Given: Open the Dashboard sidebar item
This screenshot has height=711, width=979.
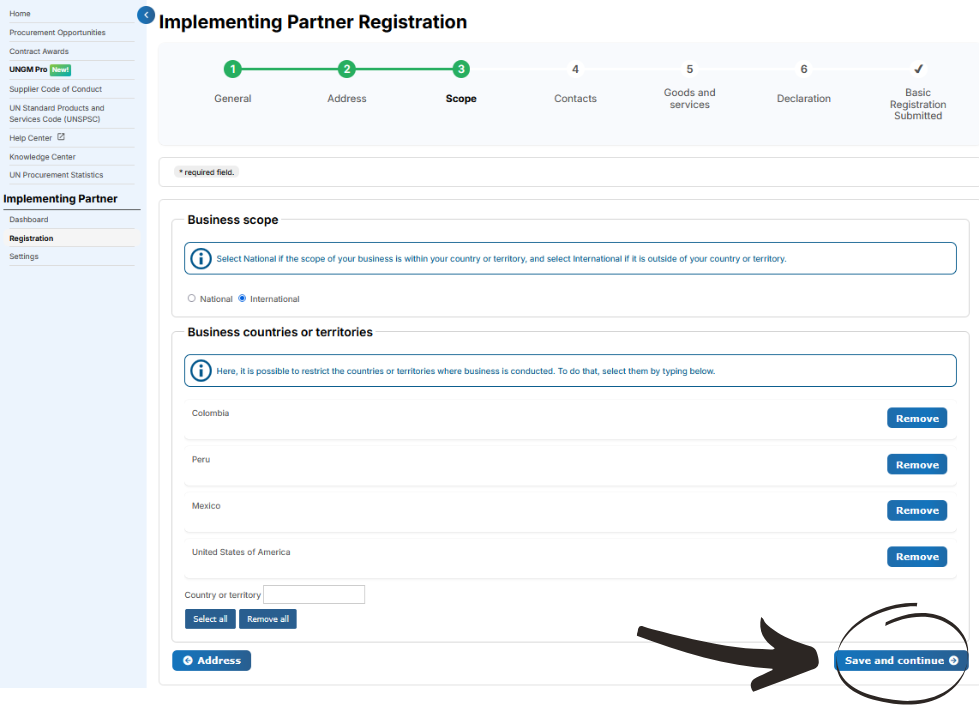Looking at the screenshot, I should (x=29, y=220).
